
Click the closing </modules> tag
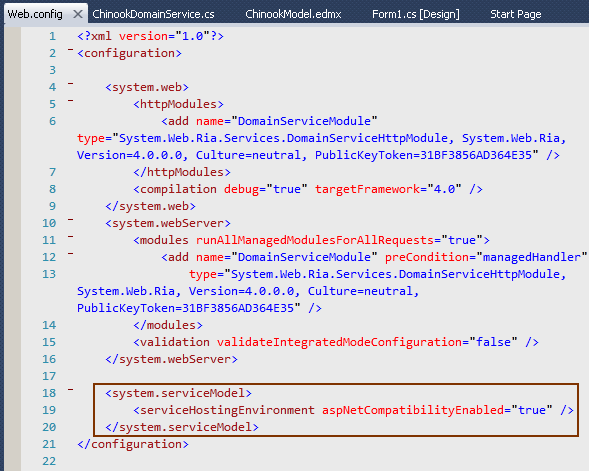point(168,325)
